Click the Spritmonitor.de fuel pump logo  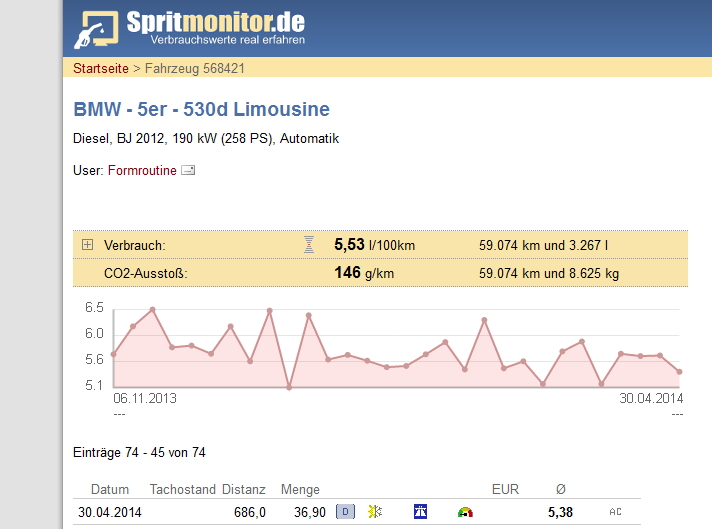[x=100, y=28]
